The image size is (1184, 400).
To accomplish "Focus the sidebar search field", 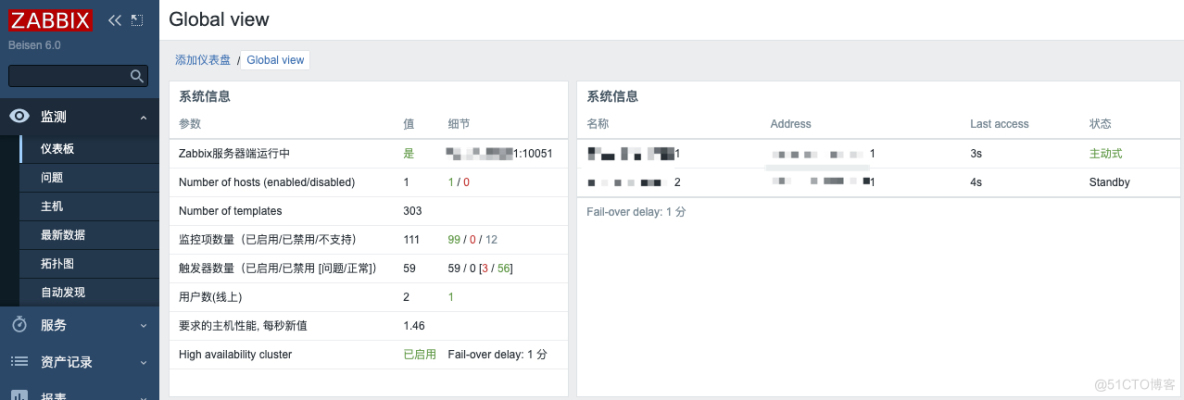I will [x=69, y=75].
